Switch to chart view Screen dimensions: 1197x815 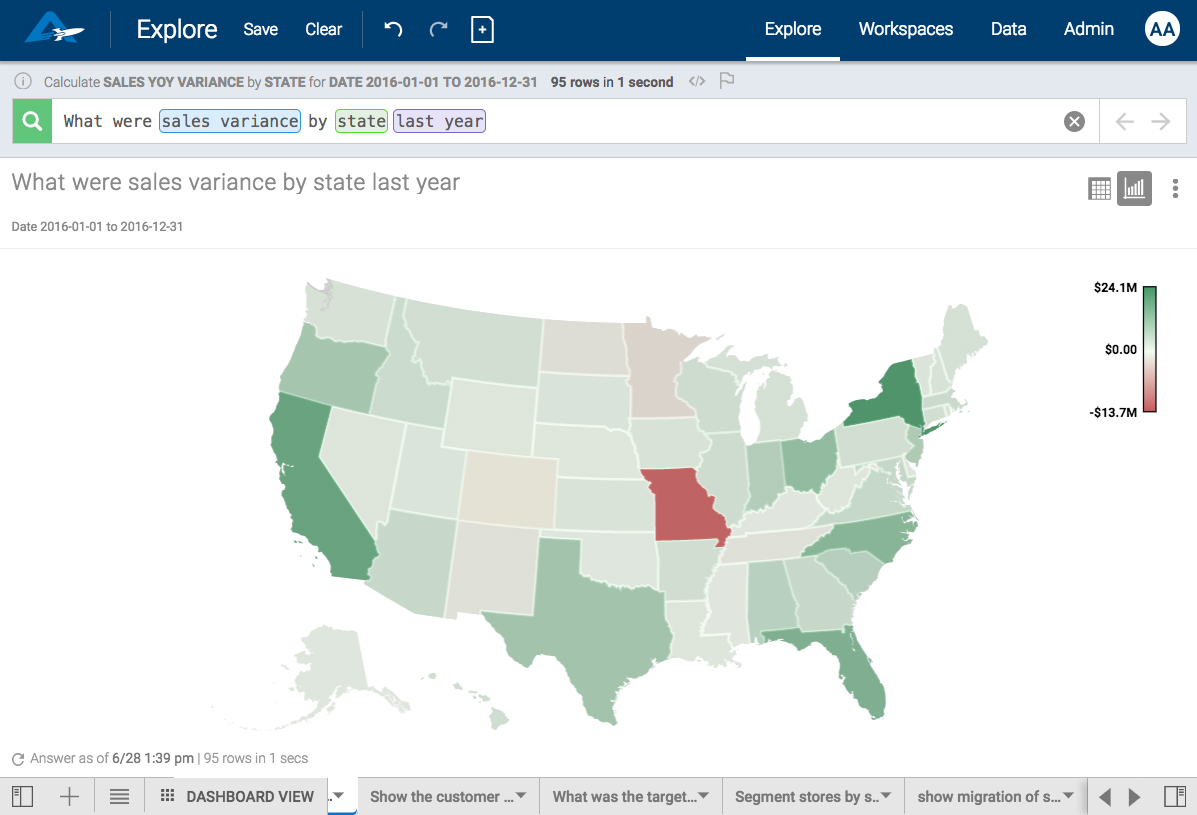coord(1134,188)
